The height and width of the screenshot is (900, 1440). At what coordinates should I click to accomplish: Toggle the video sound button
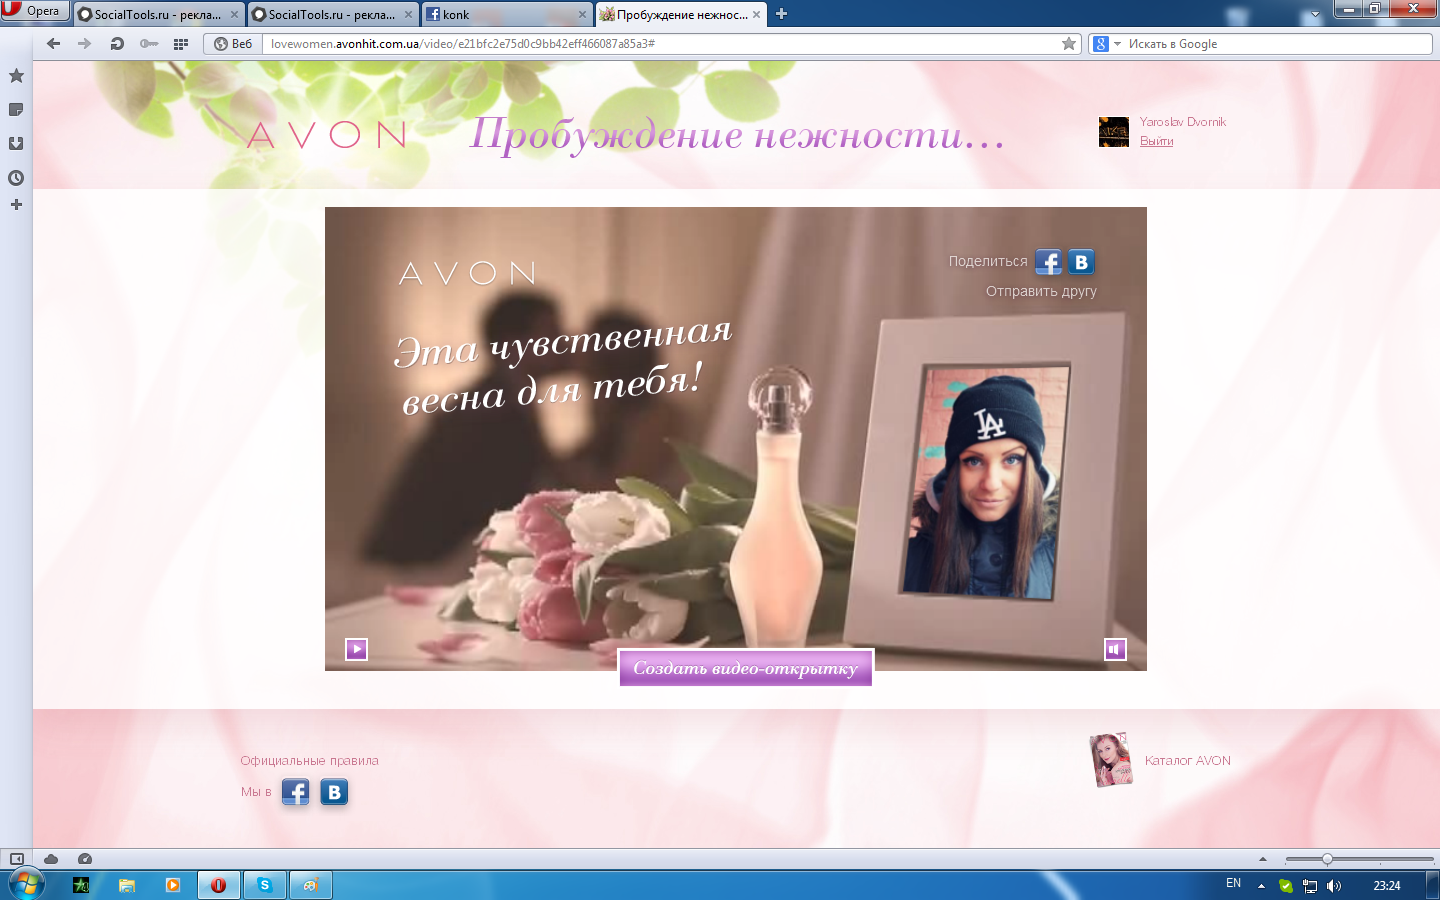(x=1115, y=649)
